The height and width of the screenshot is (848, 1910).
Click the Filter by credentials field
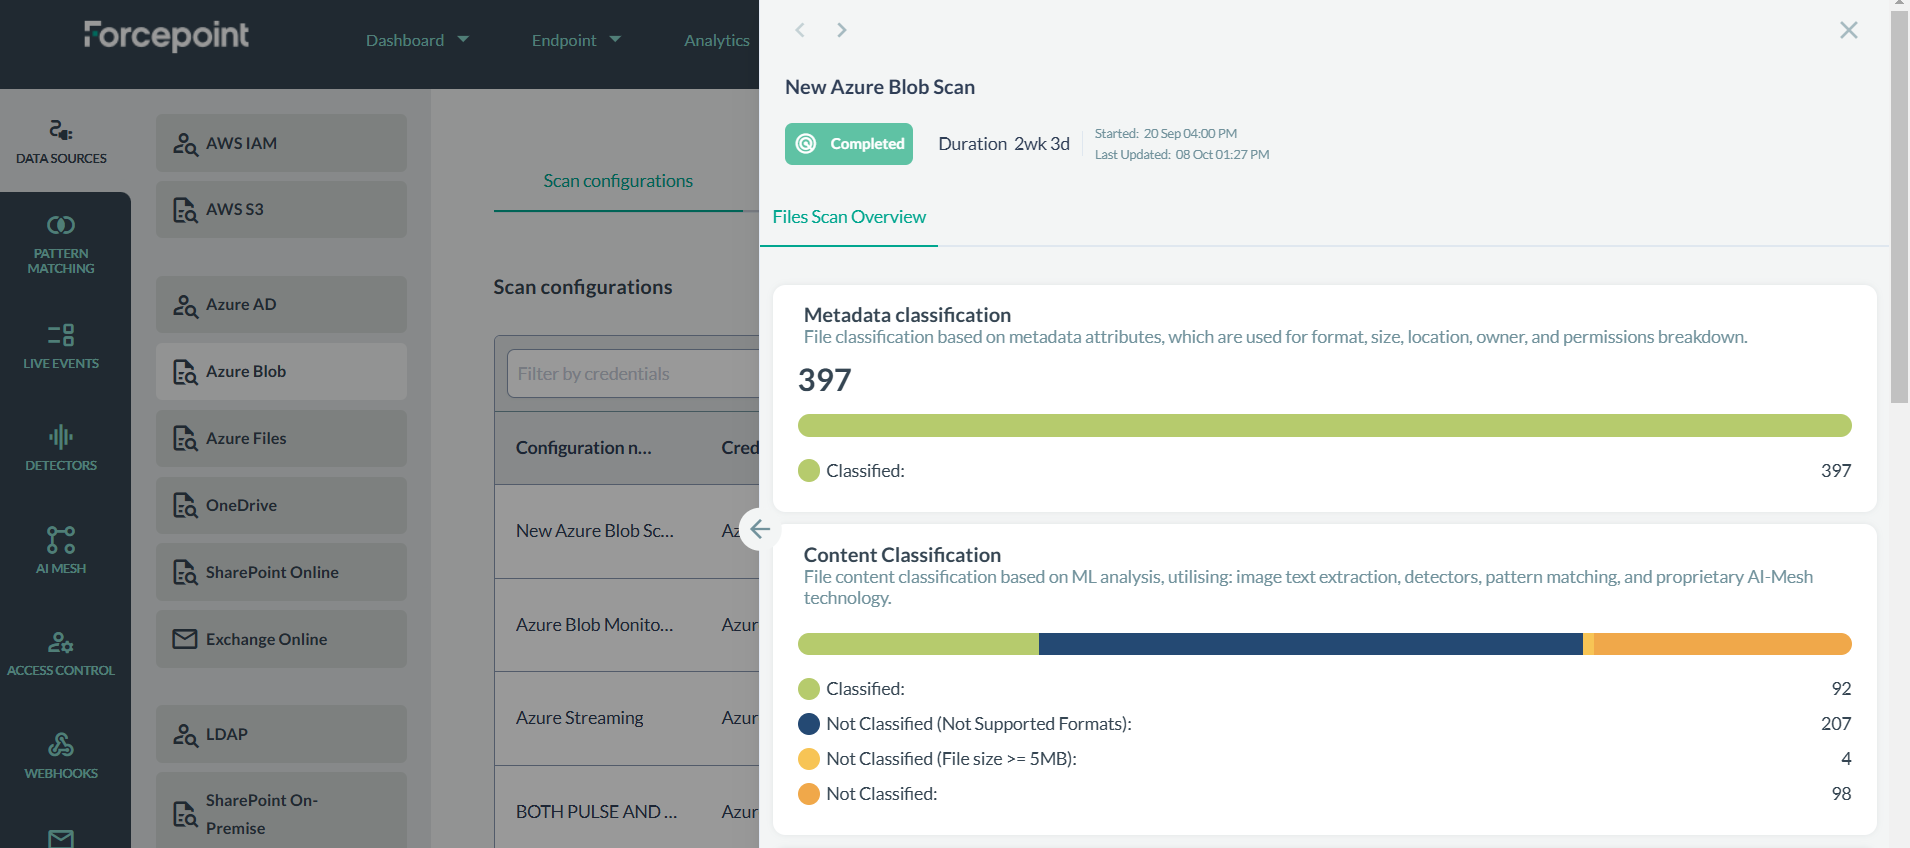click(632, 374)
